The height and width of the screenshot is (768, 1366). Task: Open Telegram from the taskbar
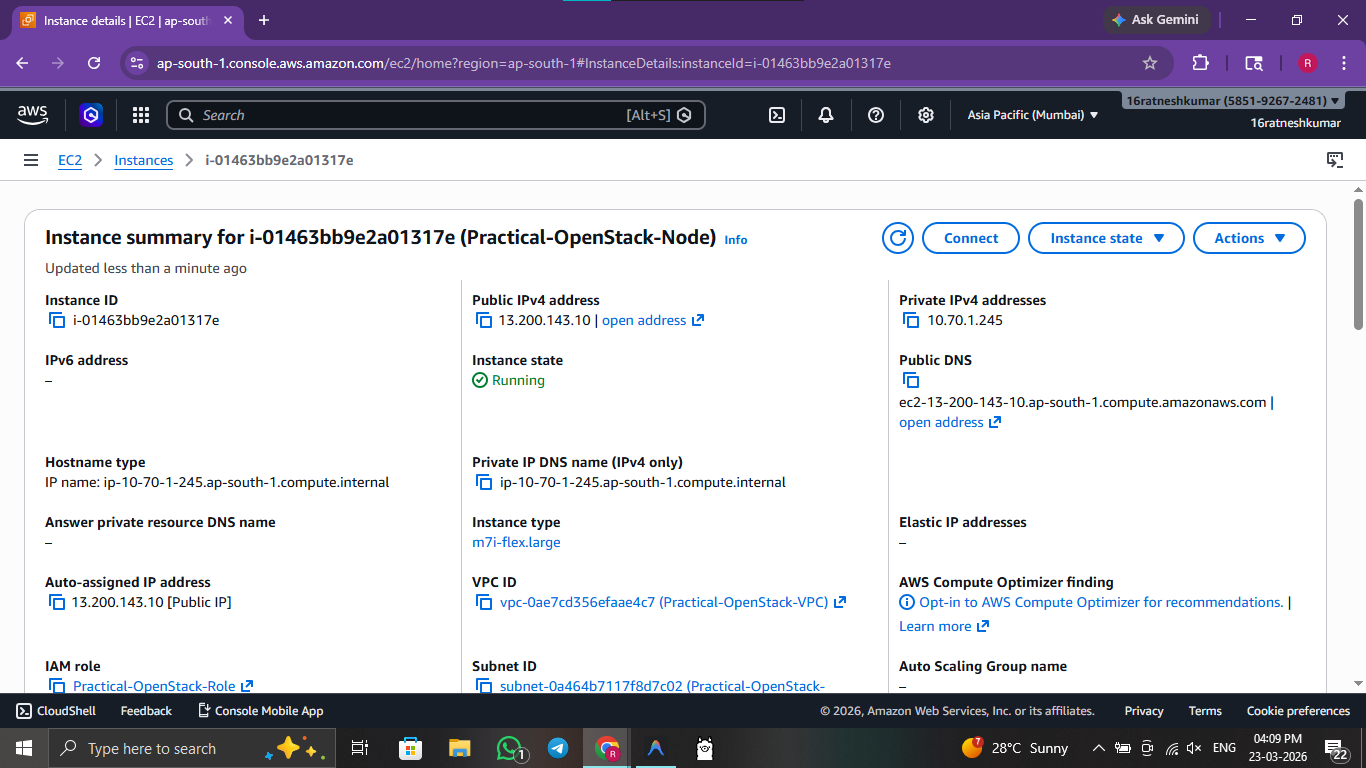(558, 748)
